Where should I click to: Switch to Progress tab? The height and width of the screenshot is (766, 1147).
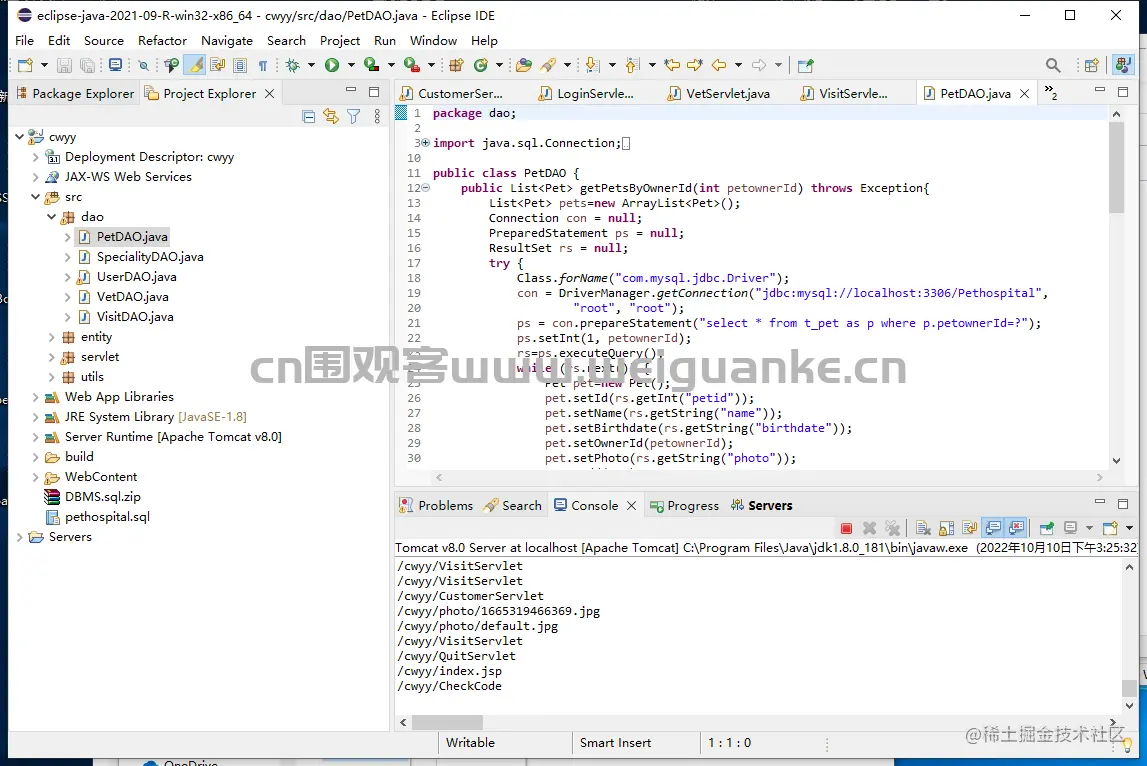click(x=685, y=506)
